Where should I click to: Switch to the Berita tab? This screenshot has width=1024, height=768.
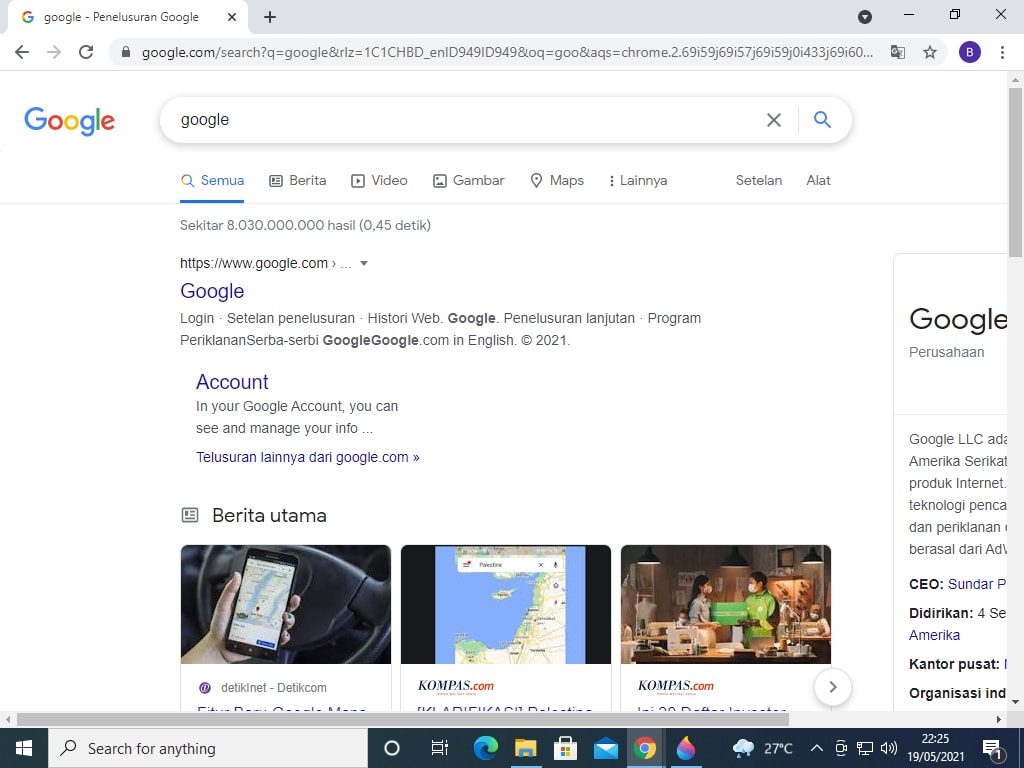(x=298, y=181)
